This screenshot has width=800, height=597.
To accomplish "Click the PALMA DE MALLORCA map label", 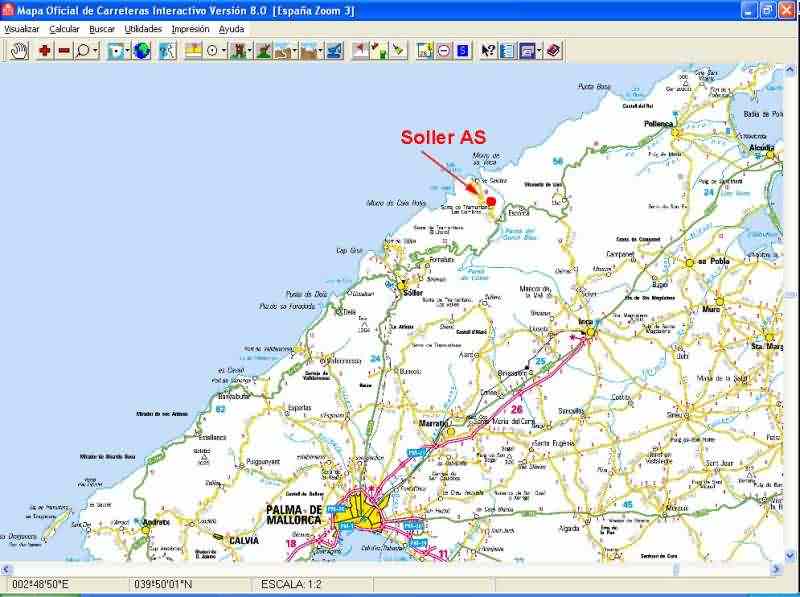I will 294,515.
